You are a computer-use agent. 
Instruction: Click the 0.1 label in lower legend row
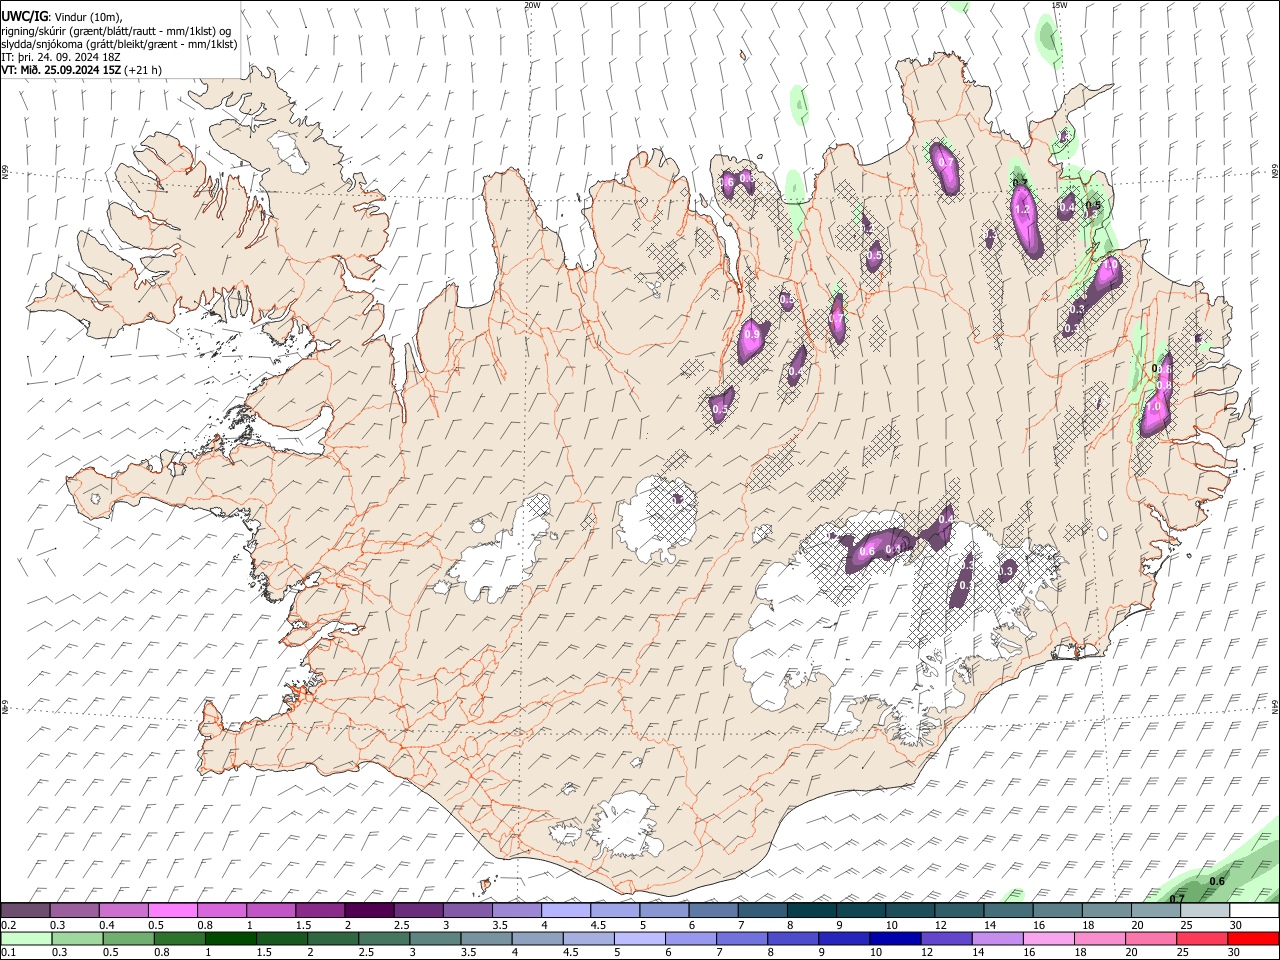tap(8, 953)
